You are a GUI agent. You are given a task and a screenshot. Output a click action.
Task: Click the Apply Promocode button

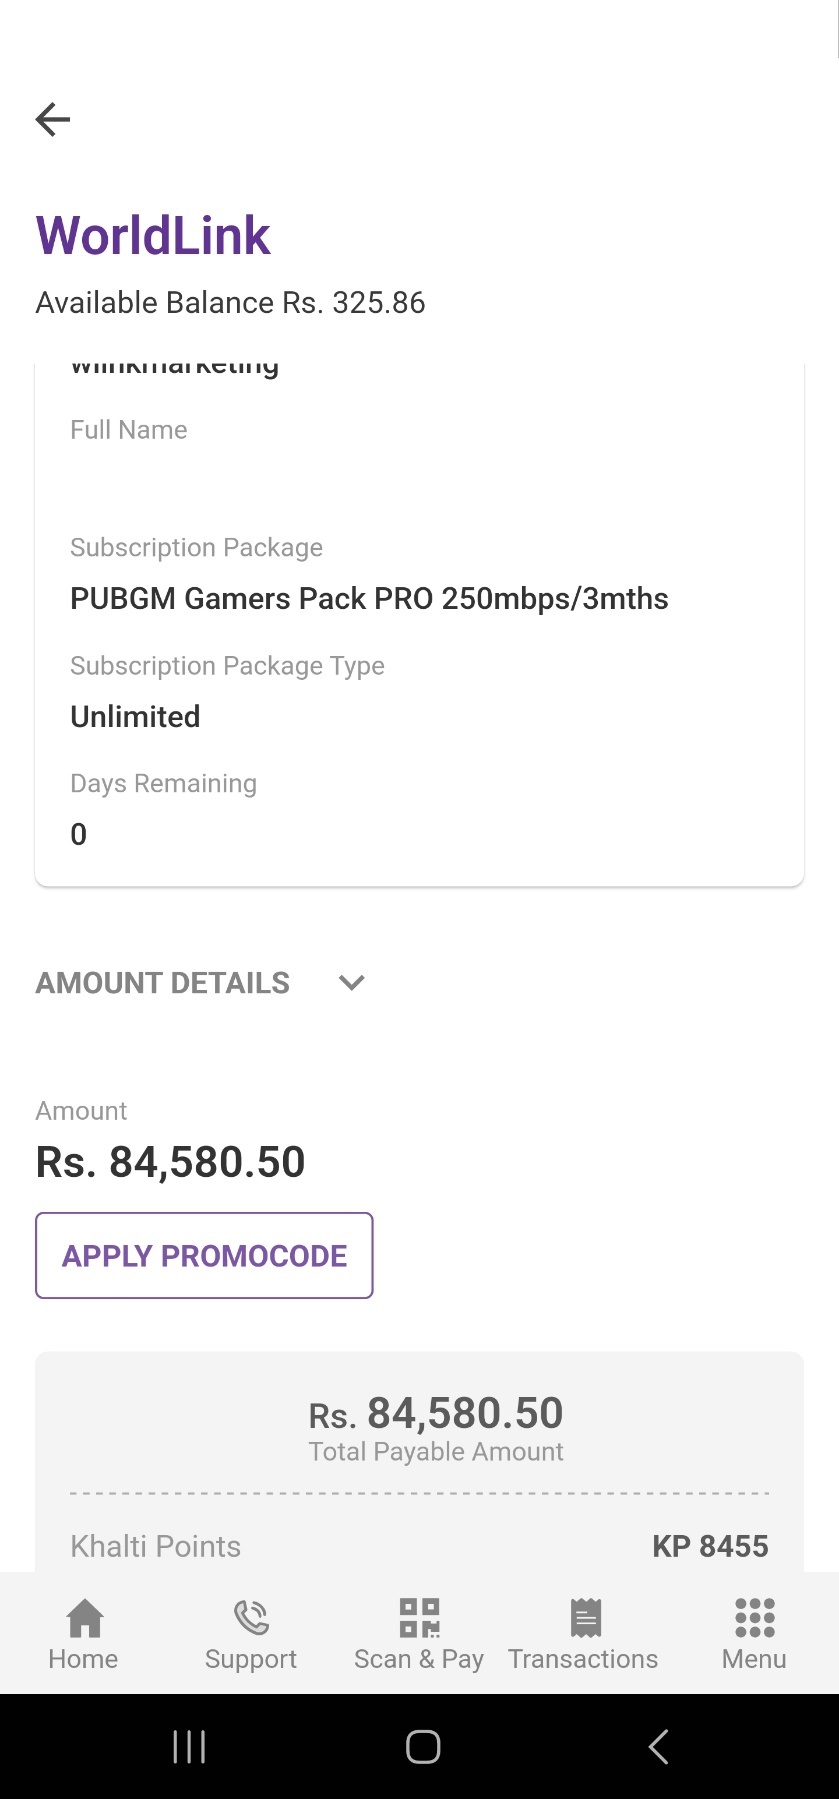click(x=204, y=1256)
